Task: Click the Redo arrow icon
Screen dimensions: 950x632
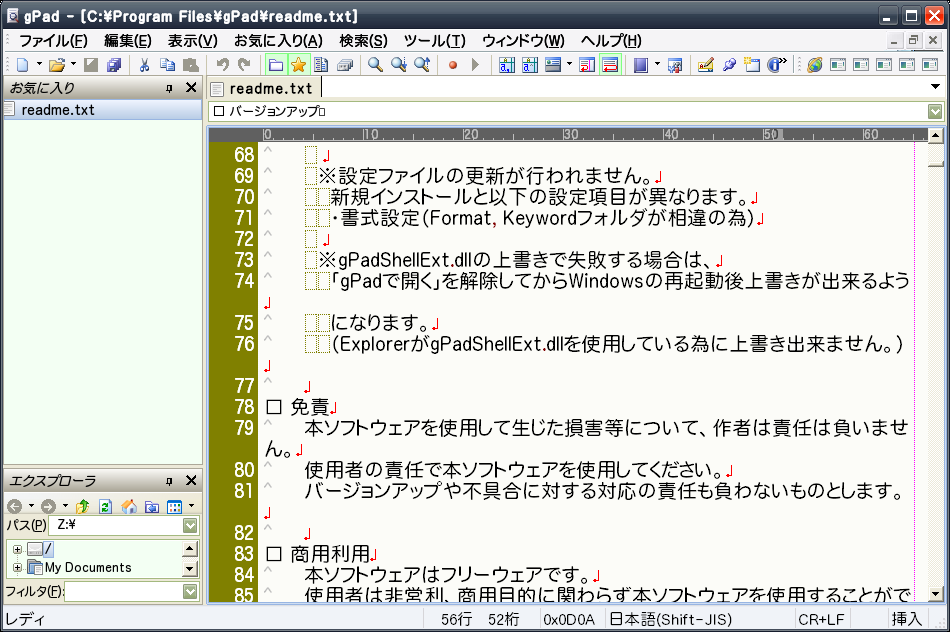Action: (x=244, y=64)
